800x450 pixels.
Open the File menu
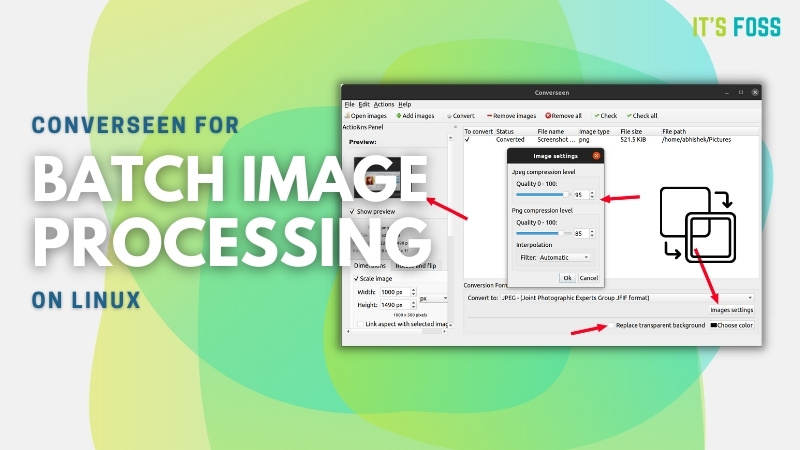pos(350,104)
